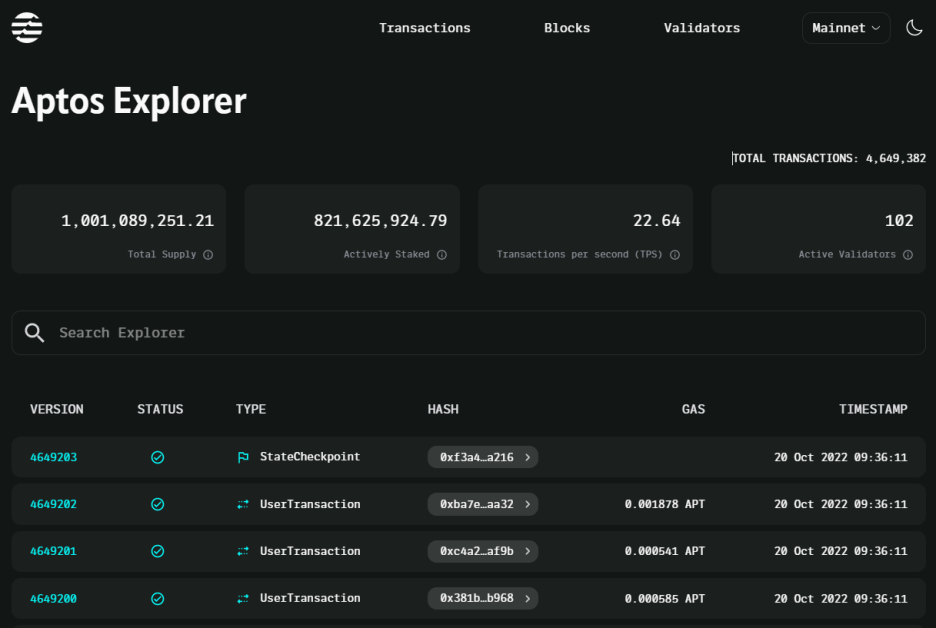The image size is (936, 628).
Task: Click success status icon for 4649200
Action: click(158, 599)
